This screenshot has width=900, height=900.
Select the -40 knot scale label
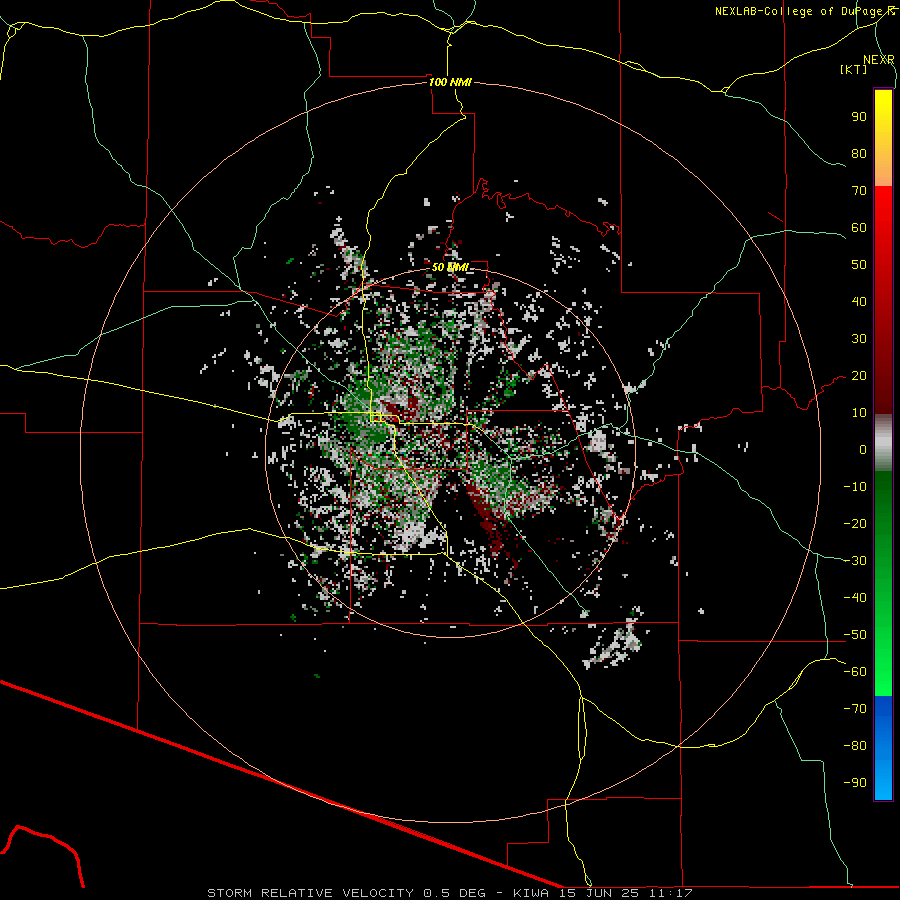(855, 598)
